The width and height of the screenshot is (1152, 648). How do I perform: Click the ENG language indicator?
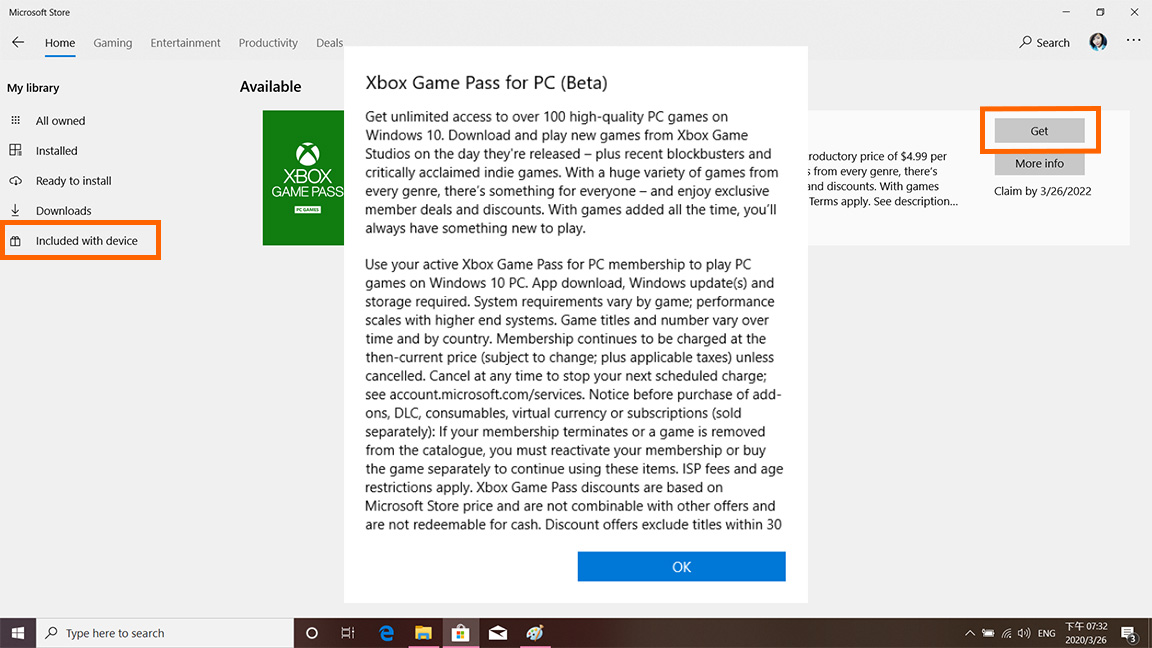tap(1046, 633)
